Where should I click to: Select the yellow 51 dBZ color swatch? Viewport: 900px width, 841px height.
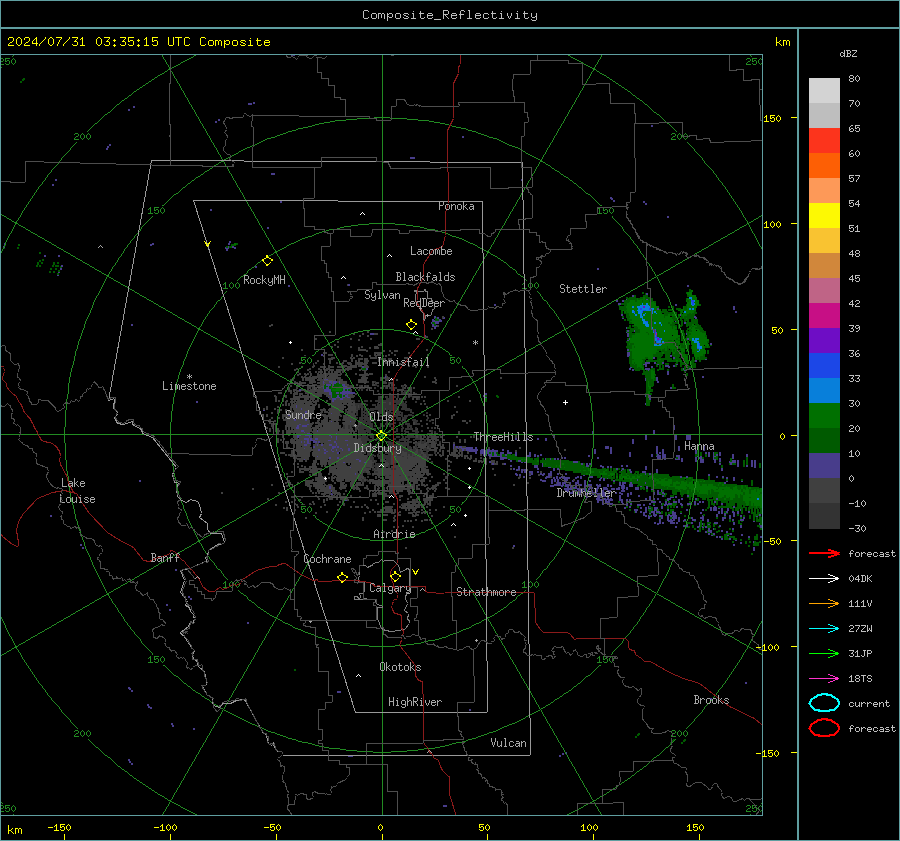tap(824, 216)
